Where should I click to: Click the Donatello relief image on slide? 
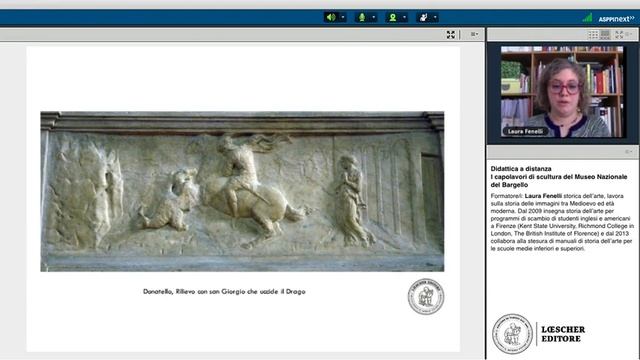242,191
